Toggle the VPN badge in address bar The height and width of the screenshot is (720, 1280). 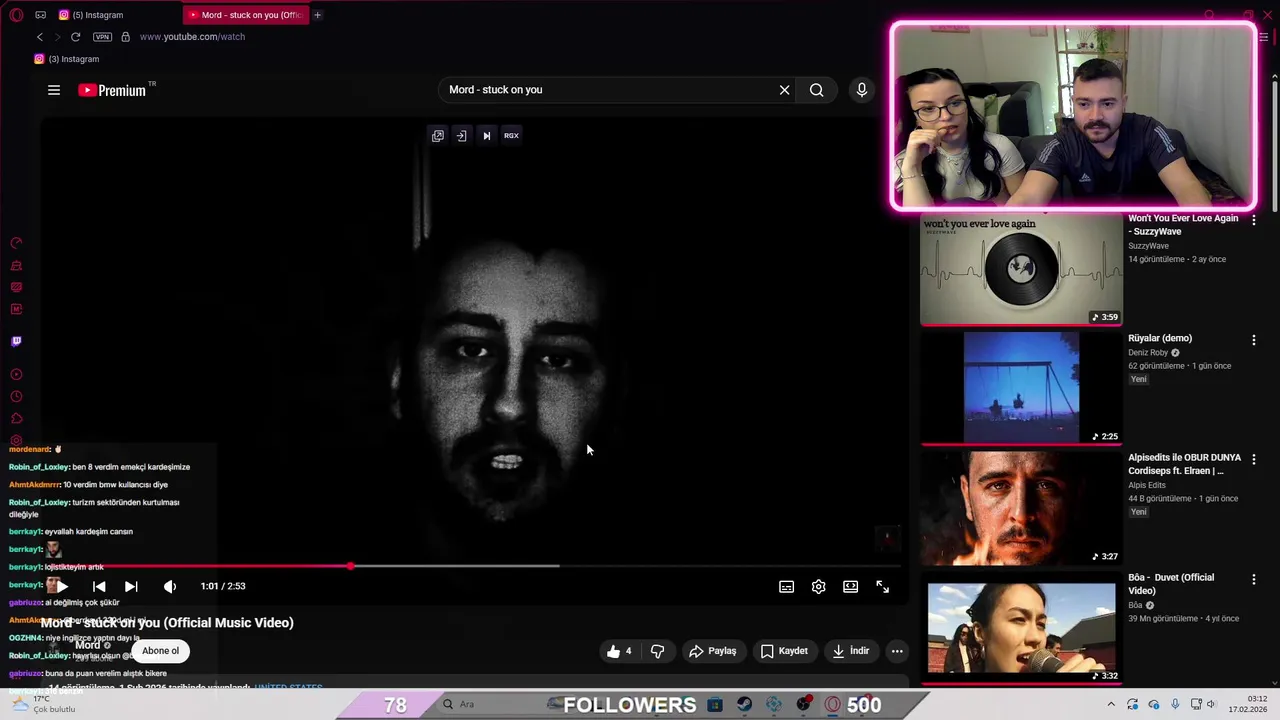(102, 37)
